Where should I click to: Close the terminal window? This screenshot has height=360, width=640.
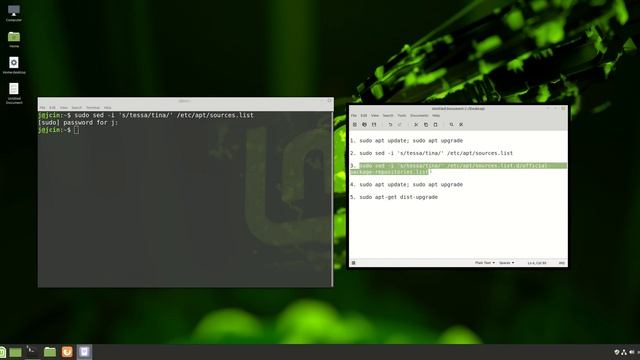click(x=329, y=101)
